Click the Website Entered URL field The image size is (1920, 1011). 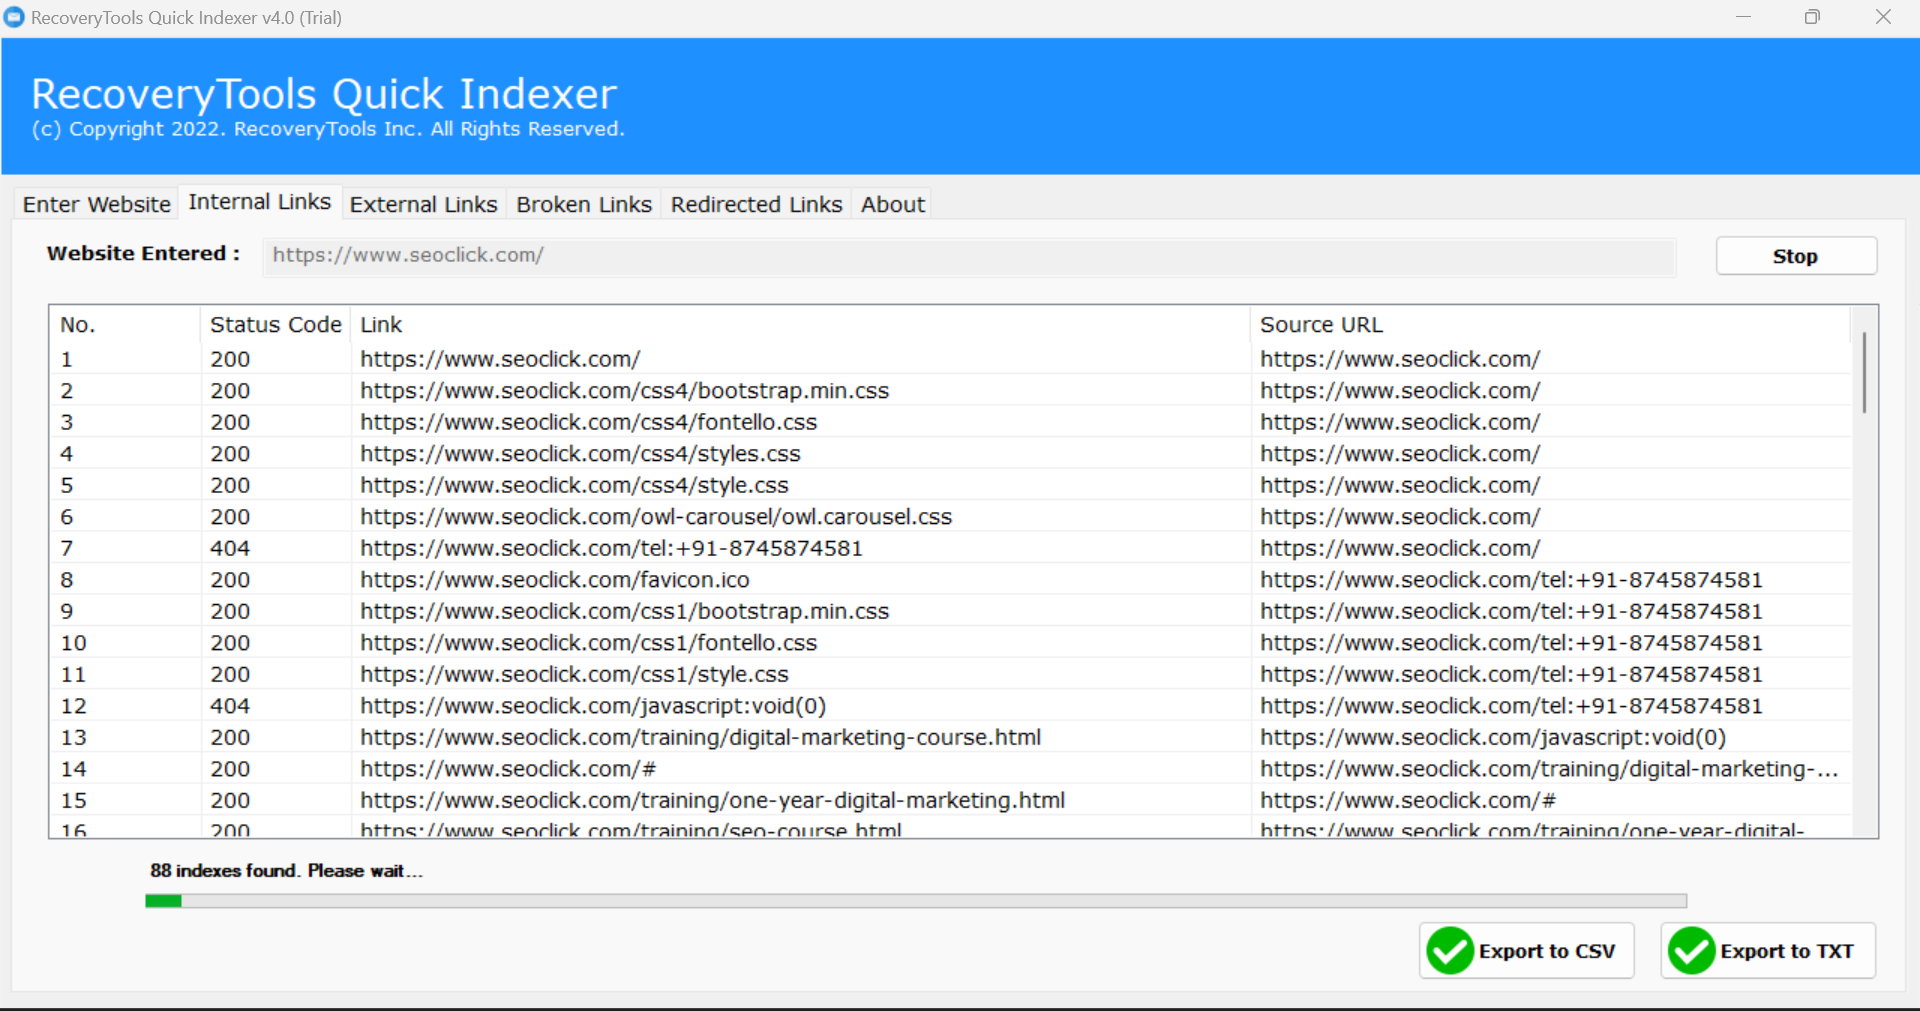(x=969, y=256)
